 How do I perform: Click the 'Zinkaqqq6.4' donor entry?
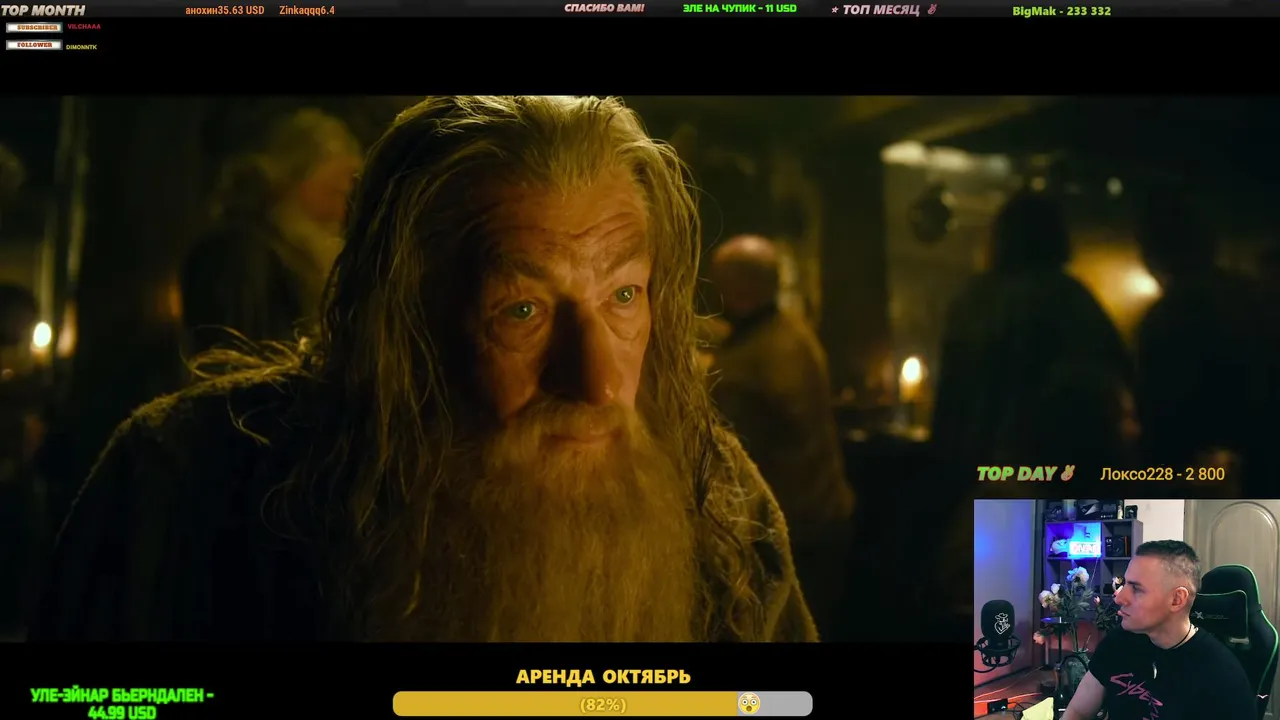tap(307, 10)
